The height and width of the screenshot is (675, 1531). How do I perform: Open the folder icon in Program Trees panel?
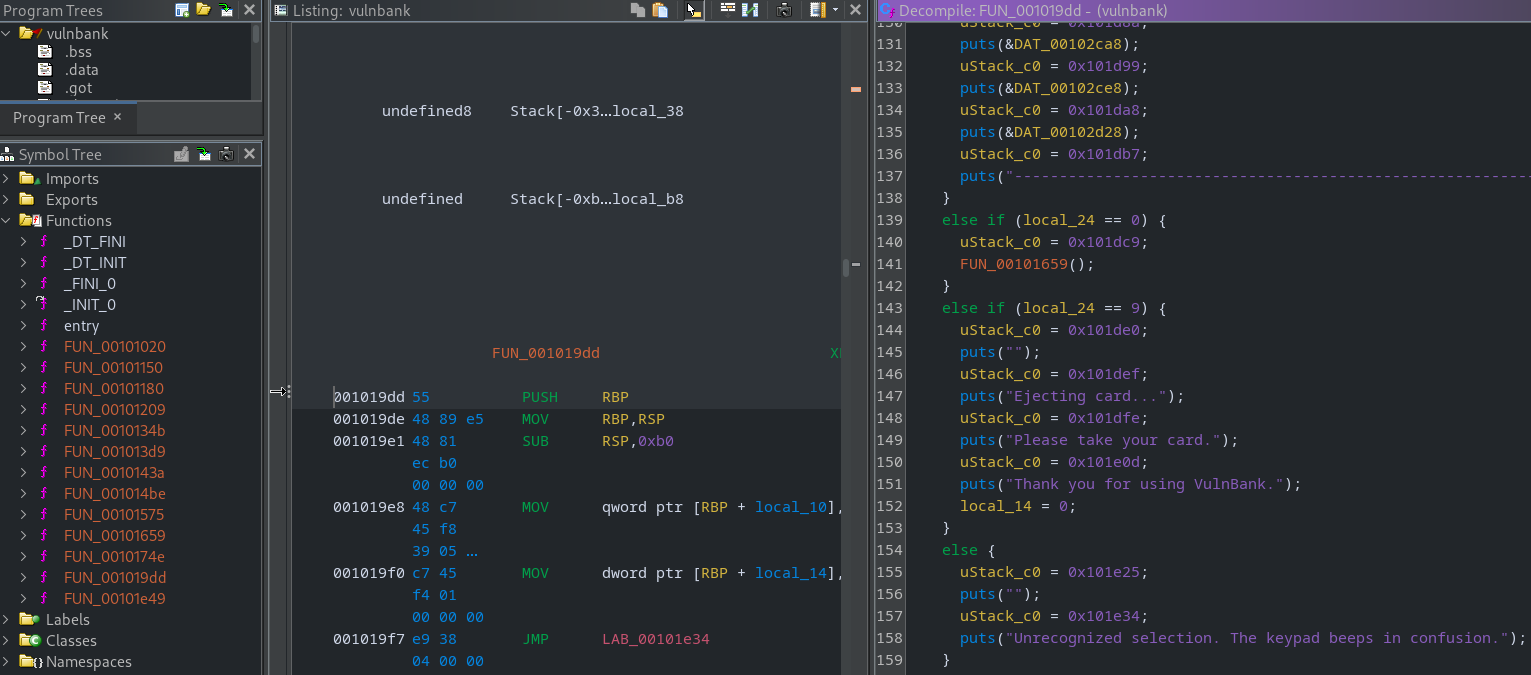[x=204, y=11]
